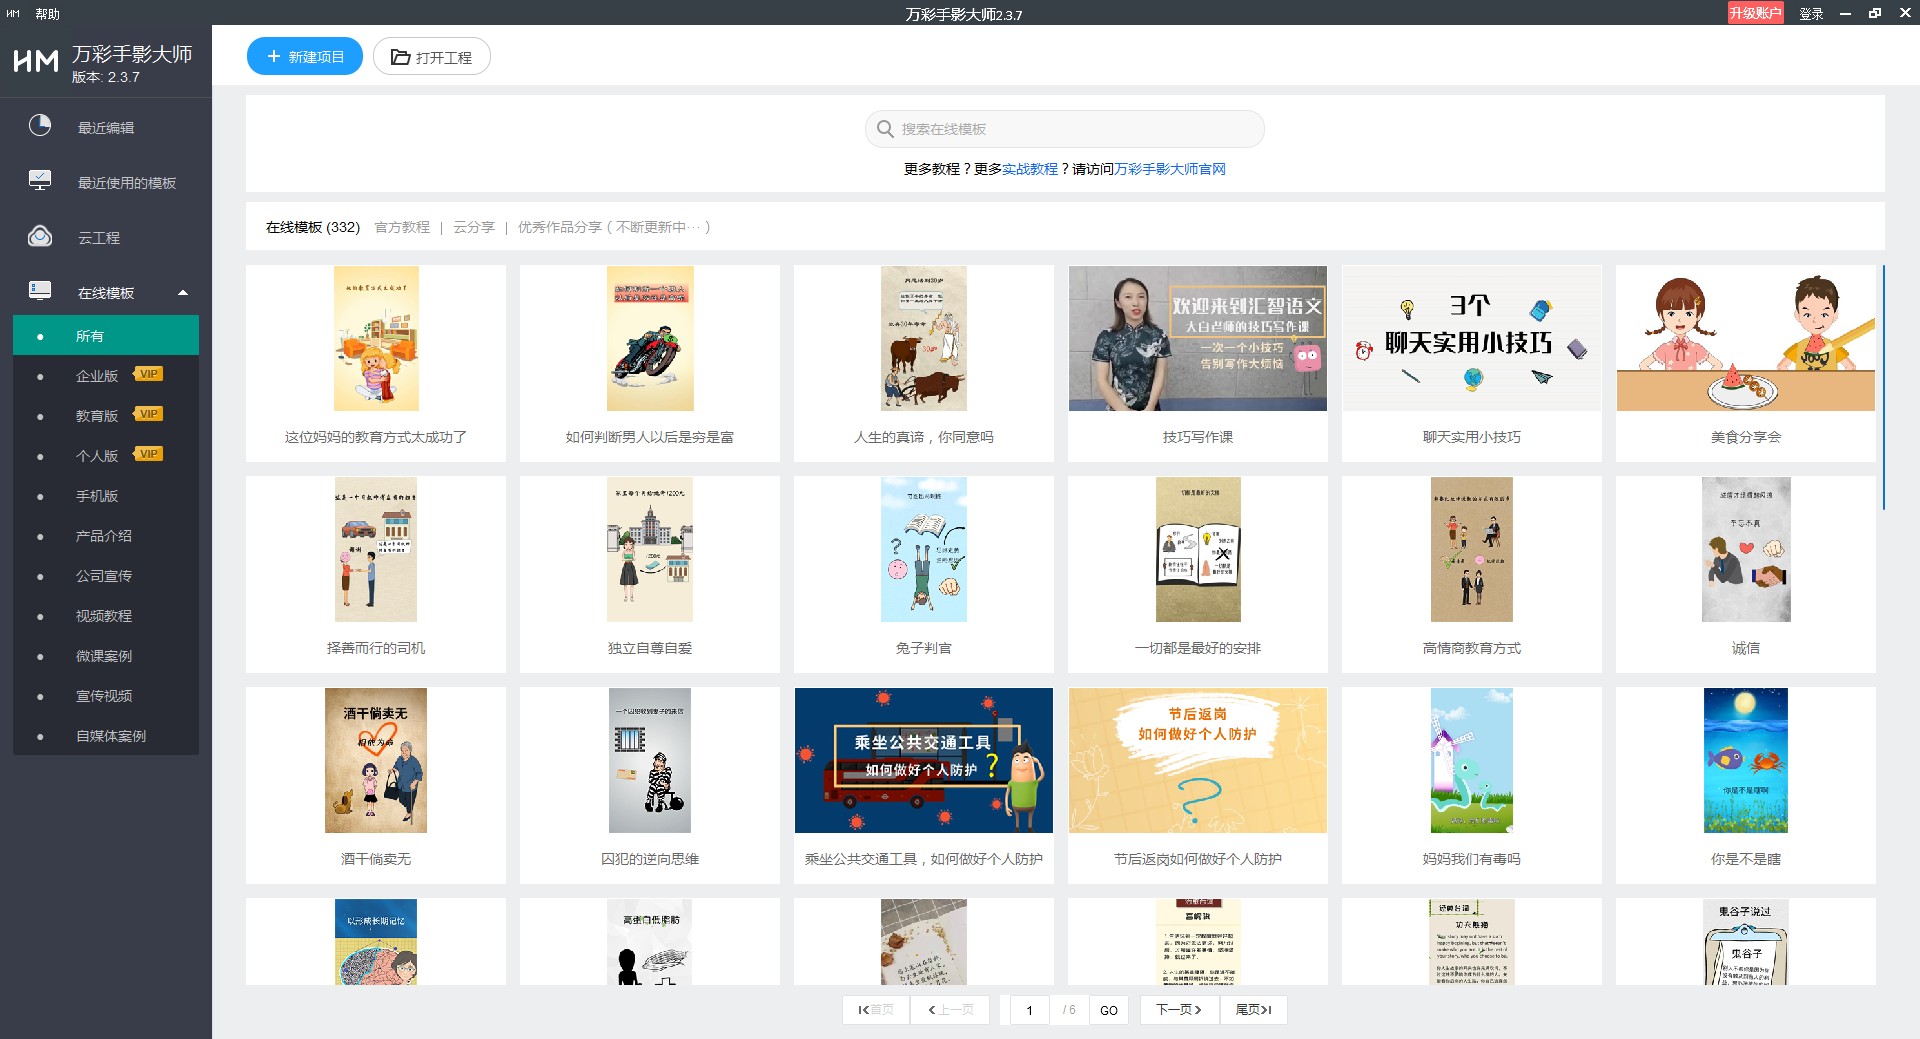The width and height of the screenshot is (1920, 1039).
Task: Click the recent edits clock icon
Action: click(40, 126)
